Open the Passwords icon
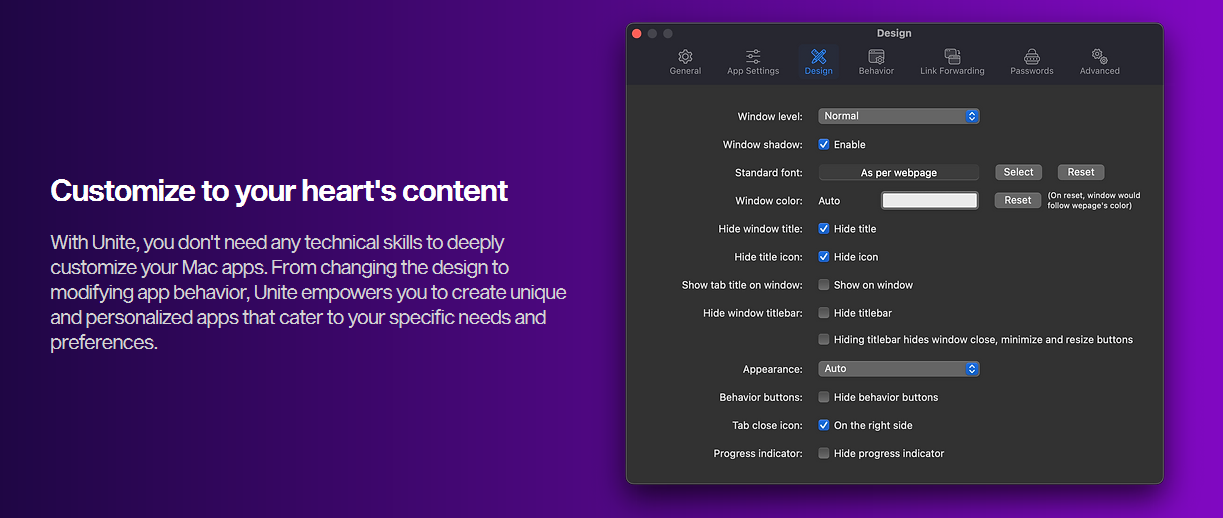This screenshot has height=518, width=1223. pos(1031,57)
